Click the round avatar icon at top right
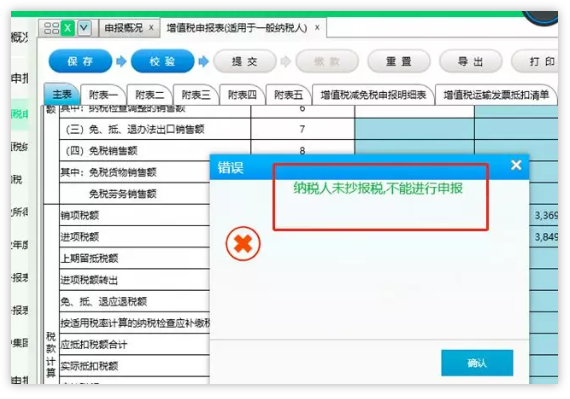 tap(541, 18)
